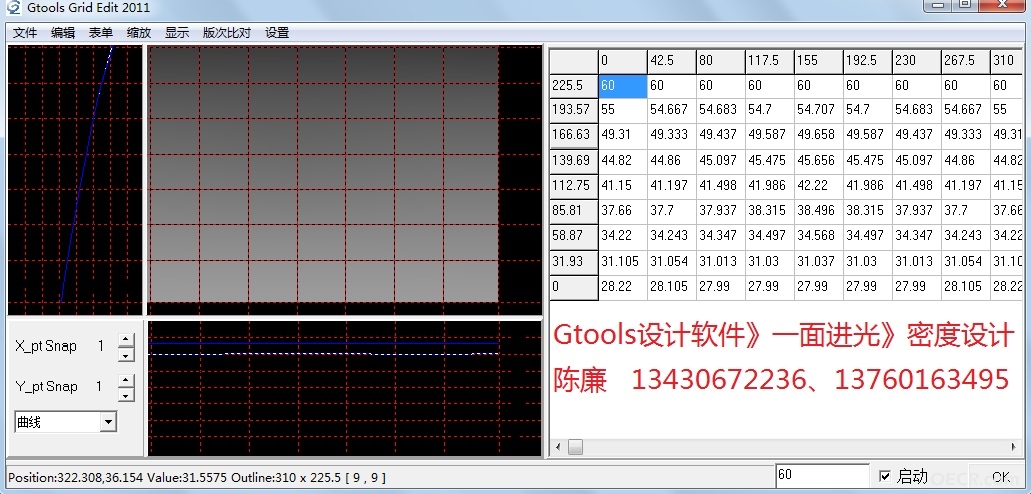This screenshot has height=494, width=1031.
Task: Click cell 49.31 in column 0
Action: coord(623,136)
